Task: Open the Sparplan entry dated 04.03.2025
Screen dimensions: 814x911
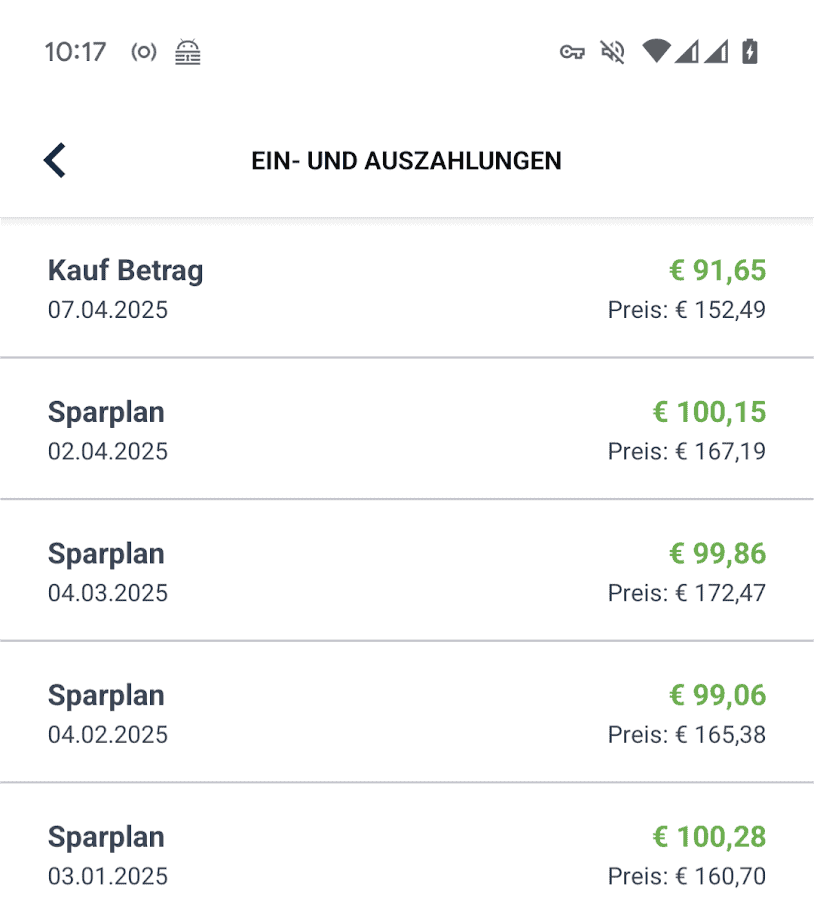Action: 407,571
